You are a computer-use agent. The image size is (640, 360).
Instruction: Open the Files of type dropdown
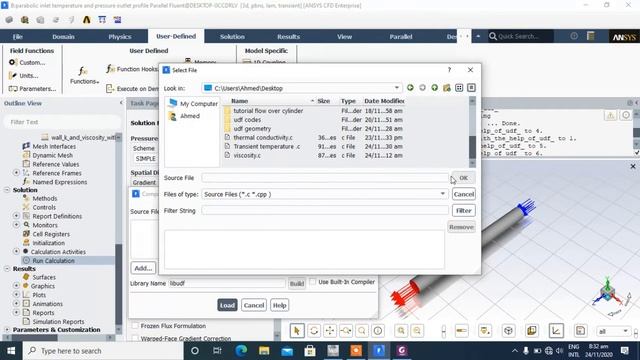pos(442,194)
